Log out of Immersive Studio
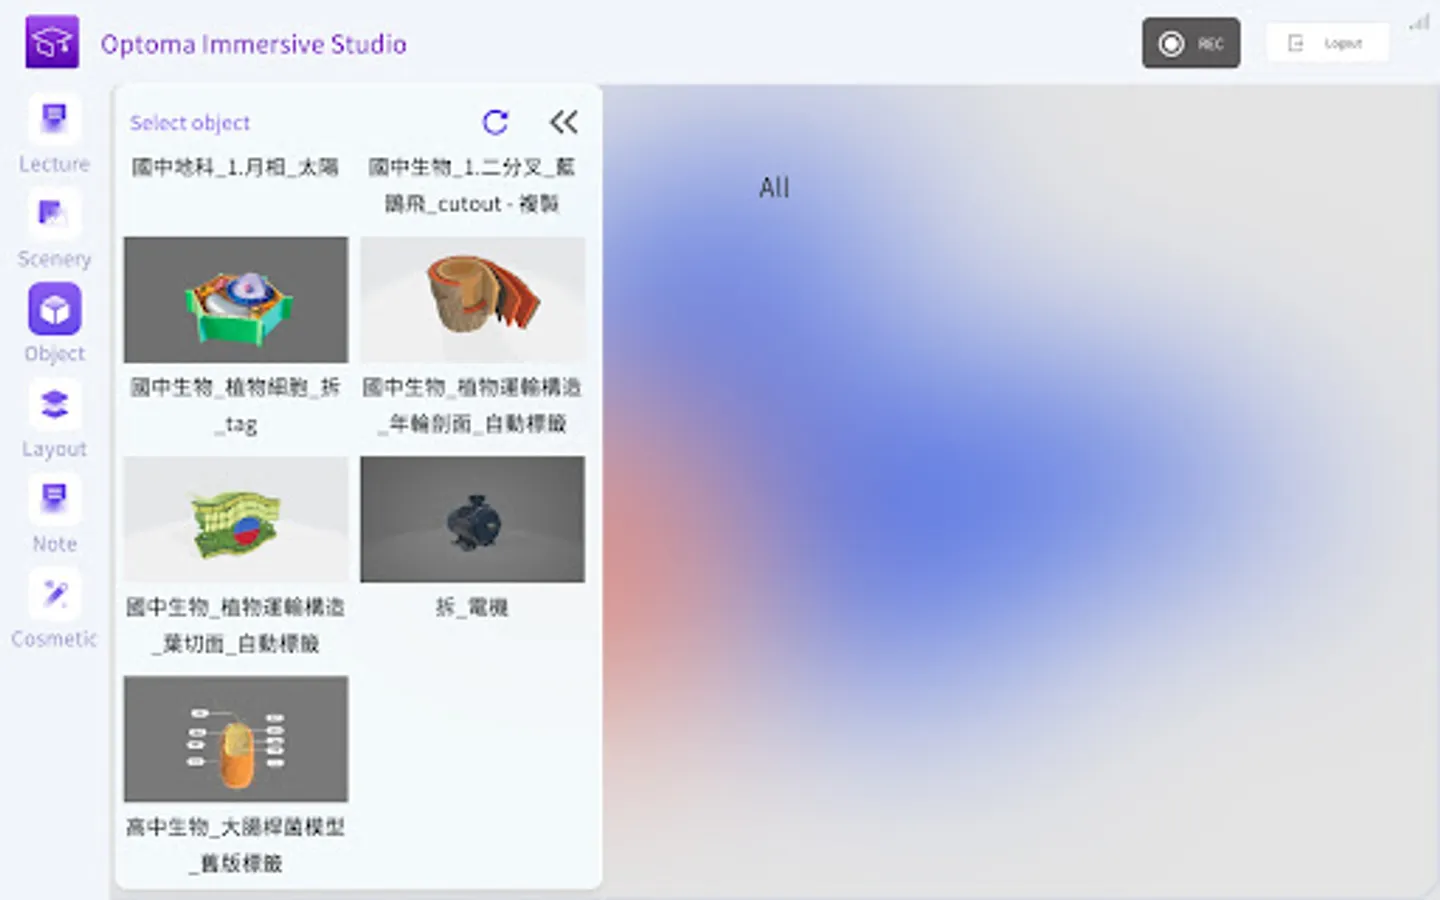Screen dimensions: 1440x900 (1327, 42)
